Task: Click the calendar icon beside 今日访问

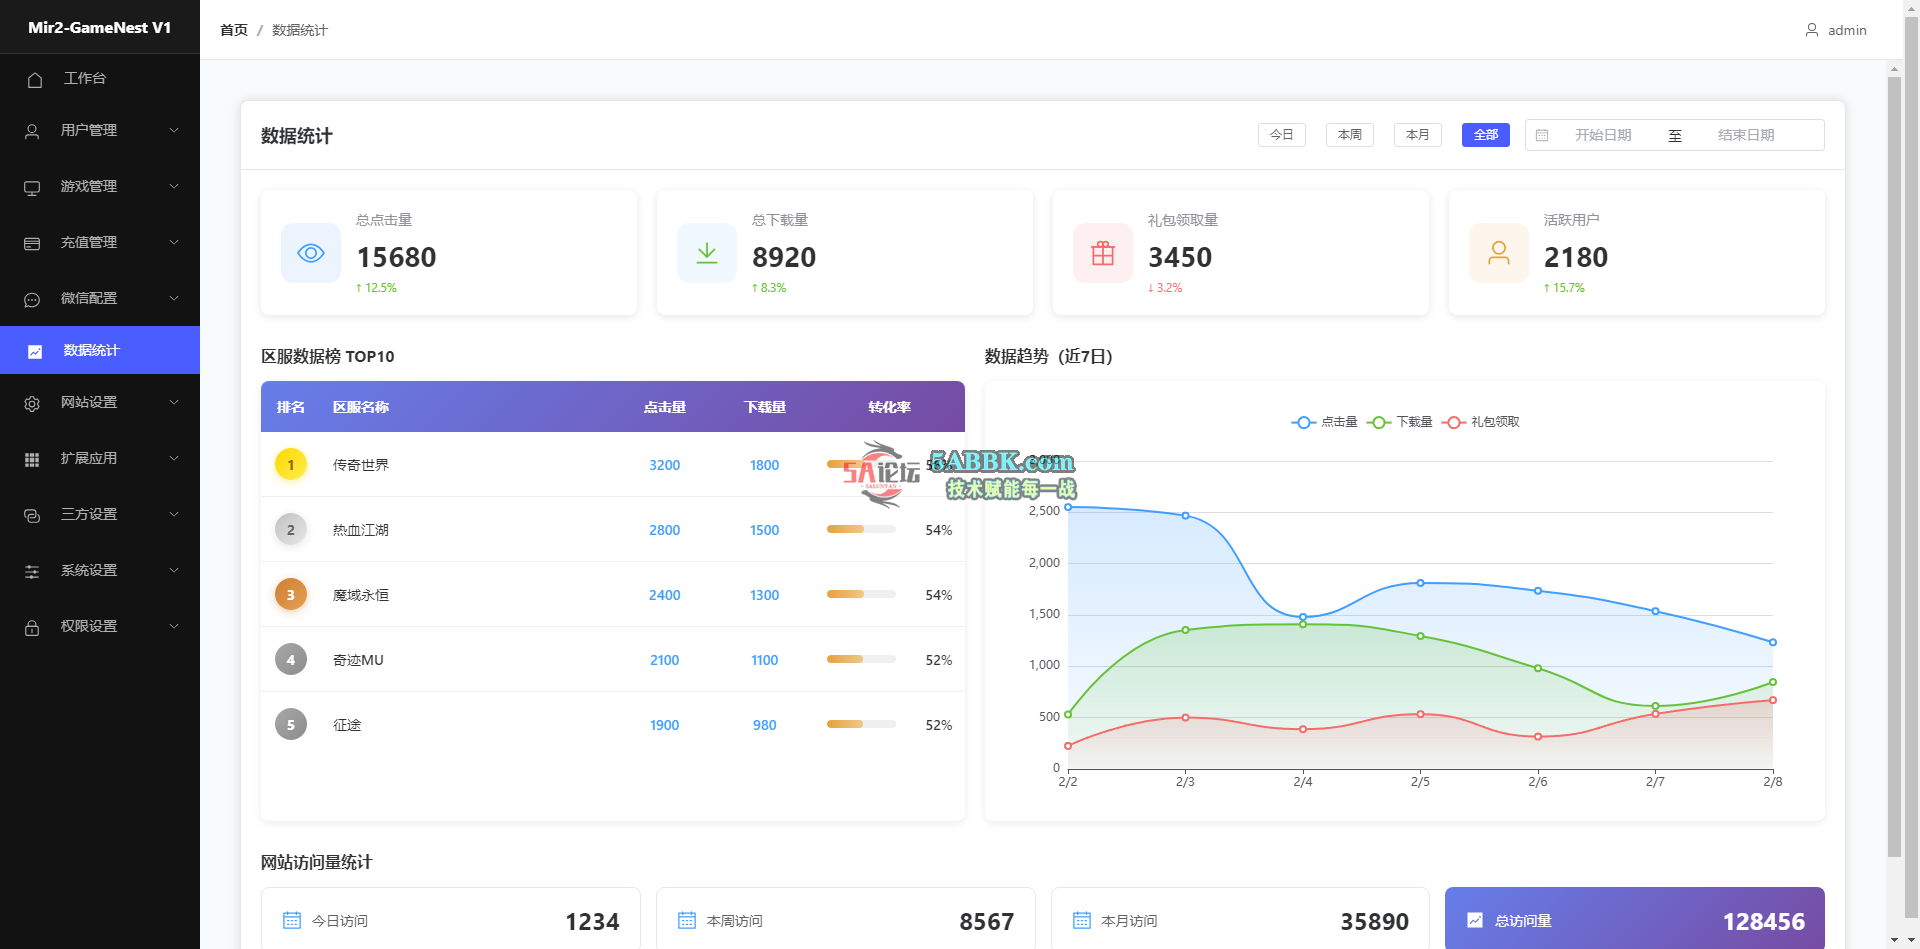Action: tap(292, 920)
